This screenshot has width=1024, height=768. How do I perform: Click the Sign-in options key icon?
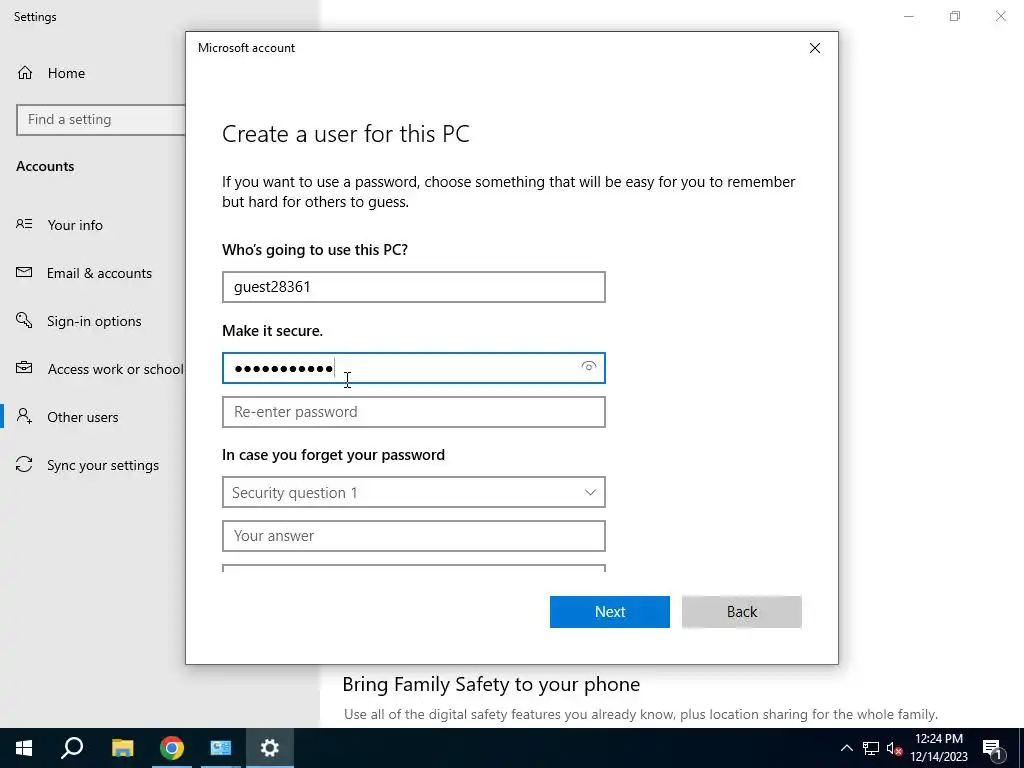tap(24, 320)
